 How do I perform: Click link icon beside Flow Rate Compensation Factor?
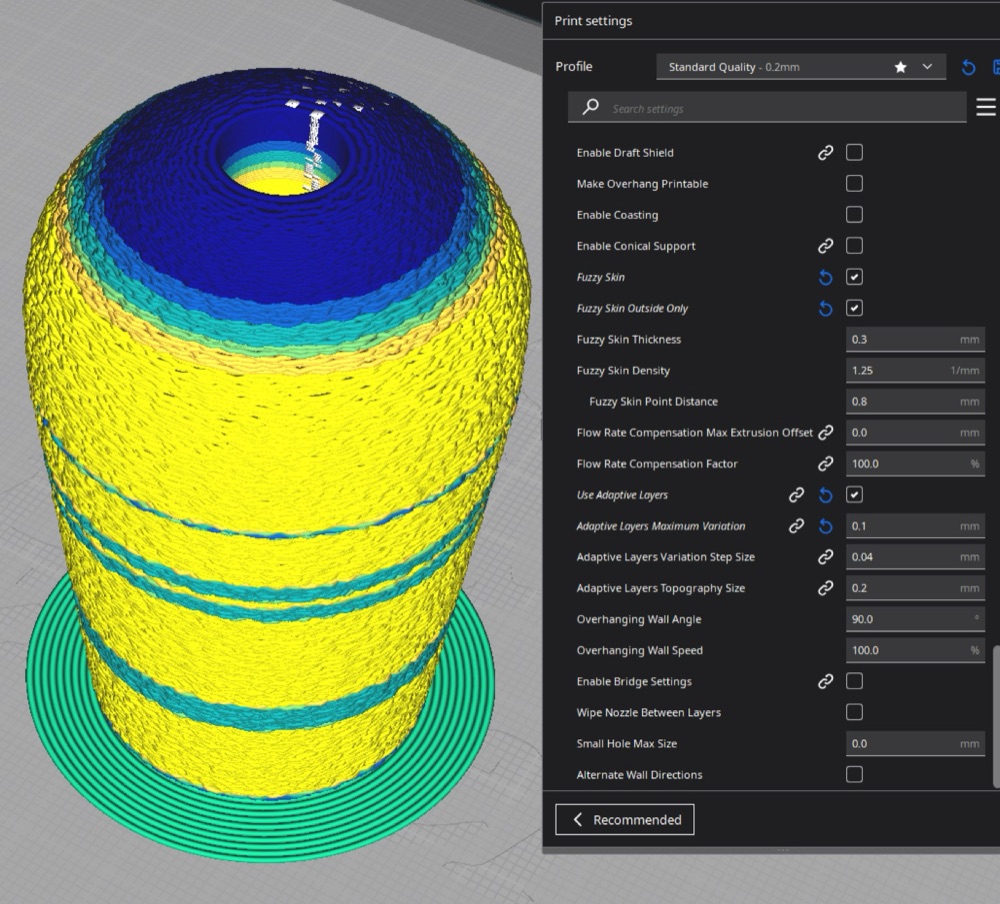825,464
